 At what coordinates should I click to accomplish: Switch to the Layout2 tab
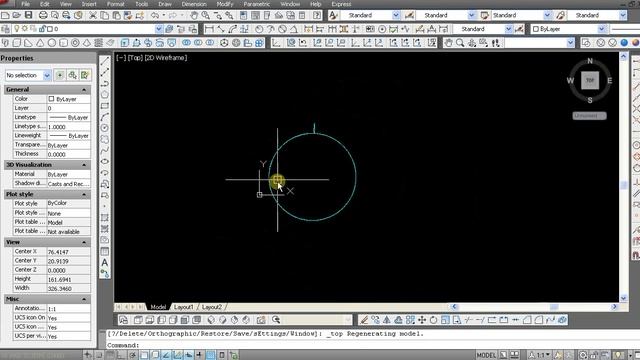coord(212,307)
